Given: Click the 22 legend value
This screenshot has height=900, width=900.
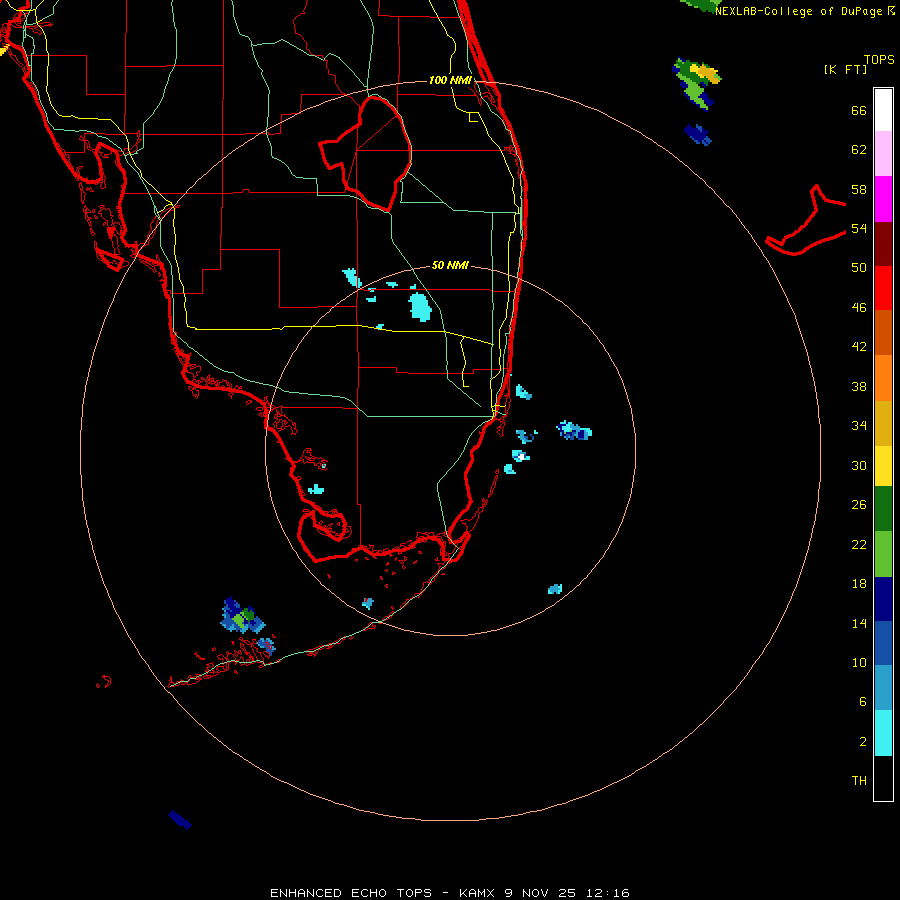Looking at the screenshot, I should 859,544.
